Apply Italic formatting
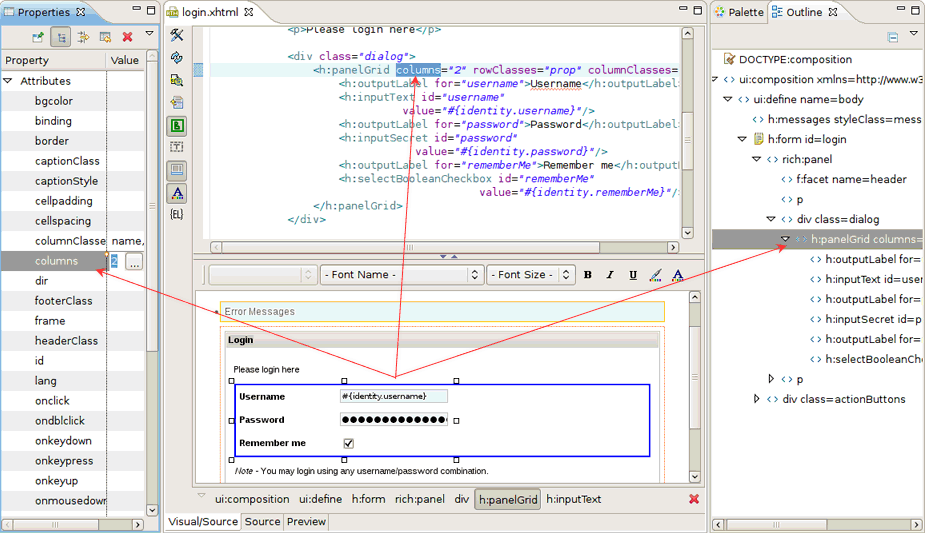Image resolution: width=925 pixels, height=533 pixels. (x=610, y=275)
